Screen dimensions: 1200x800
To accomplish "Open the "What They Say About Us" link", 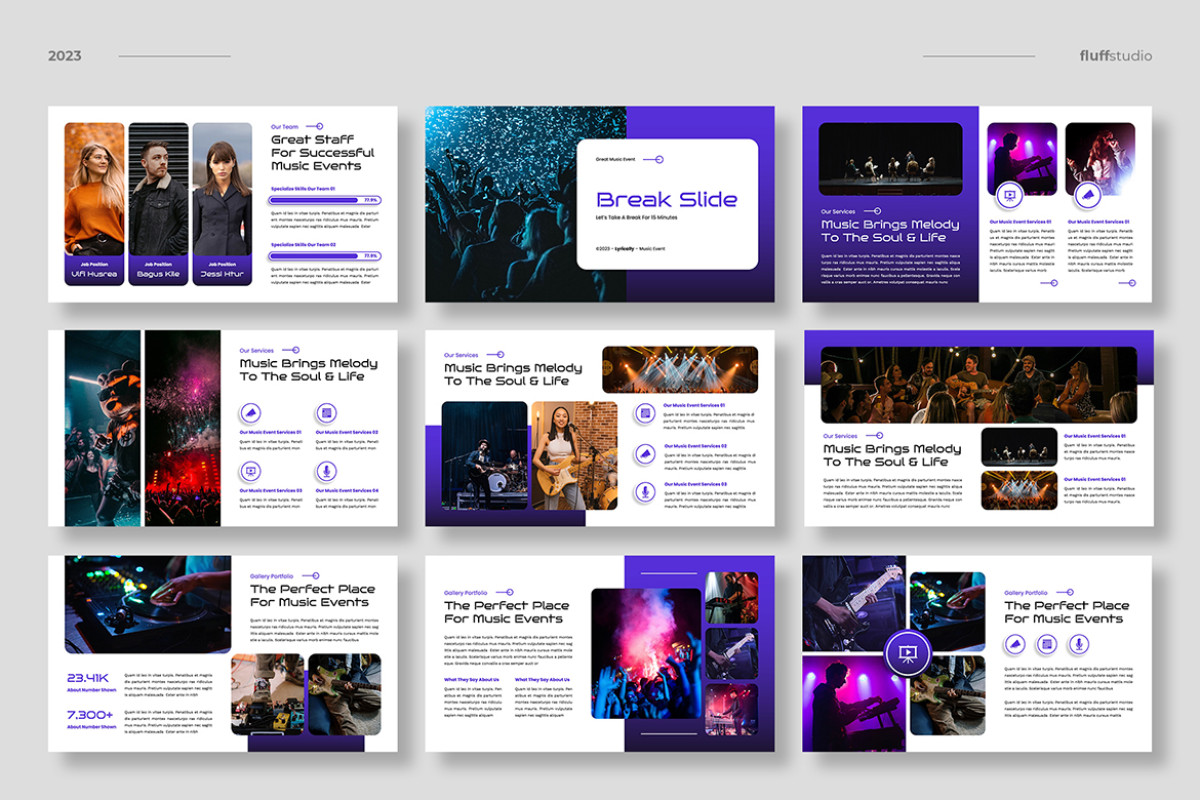I will 473,680.
